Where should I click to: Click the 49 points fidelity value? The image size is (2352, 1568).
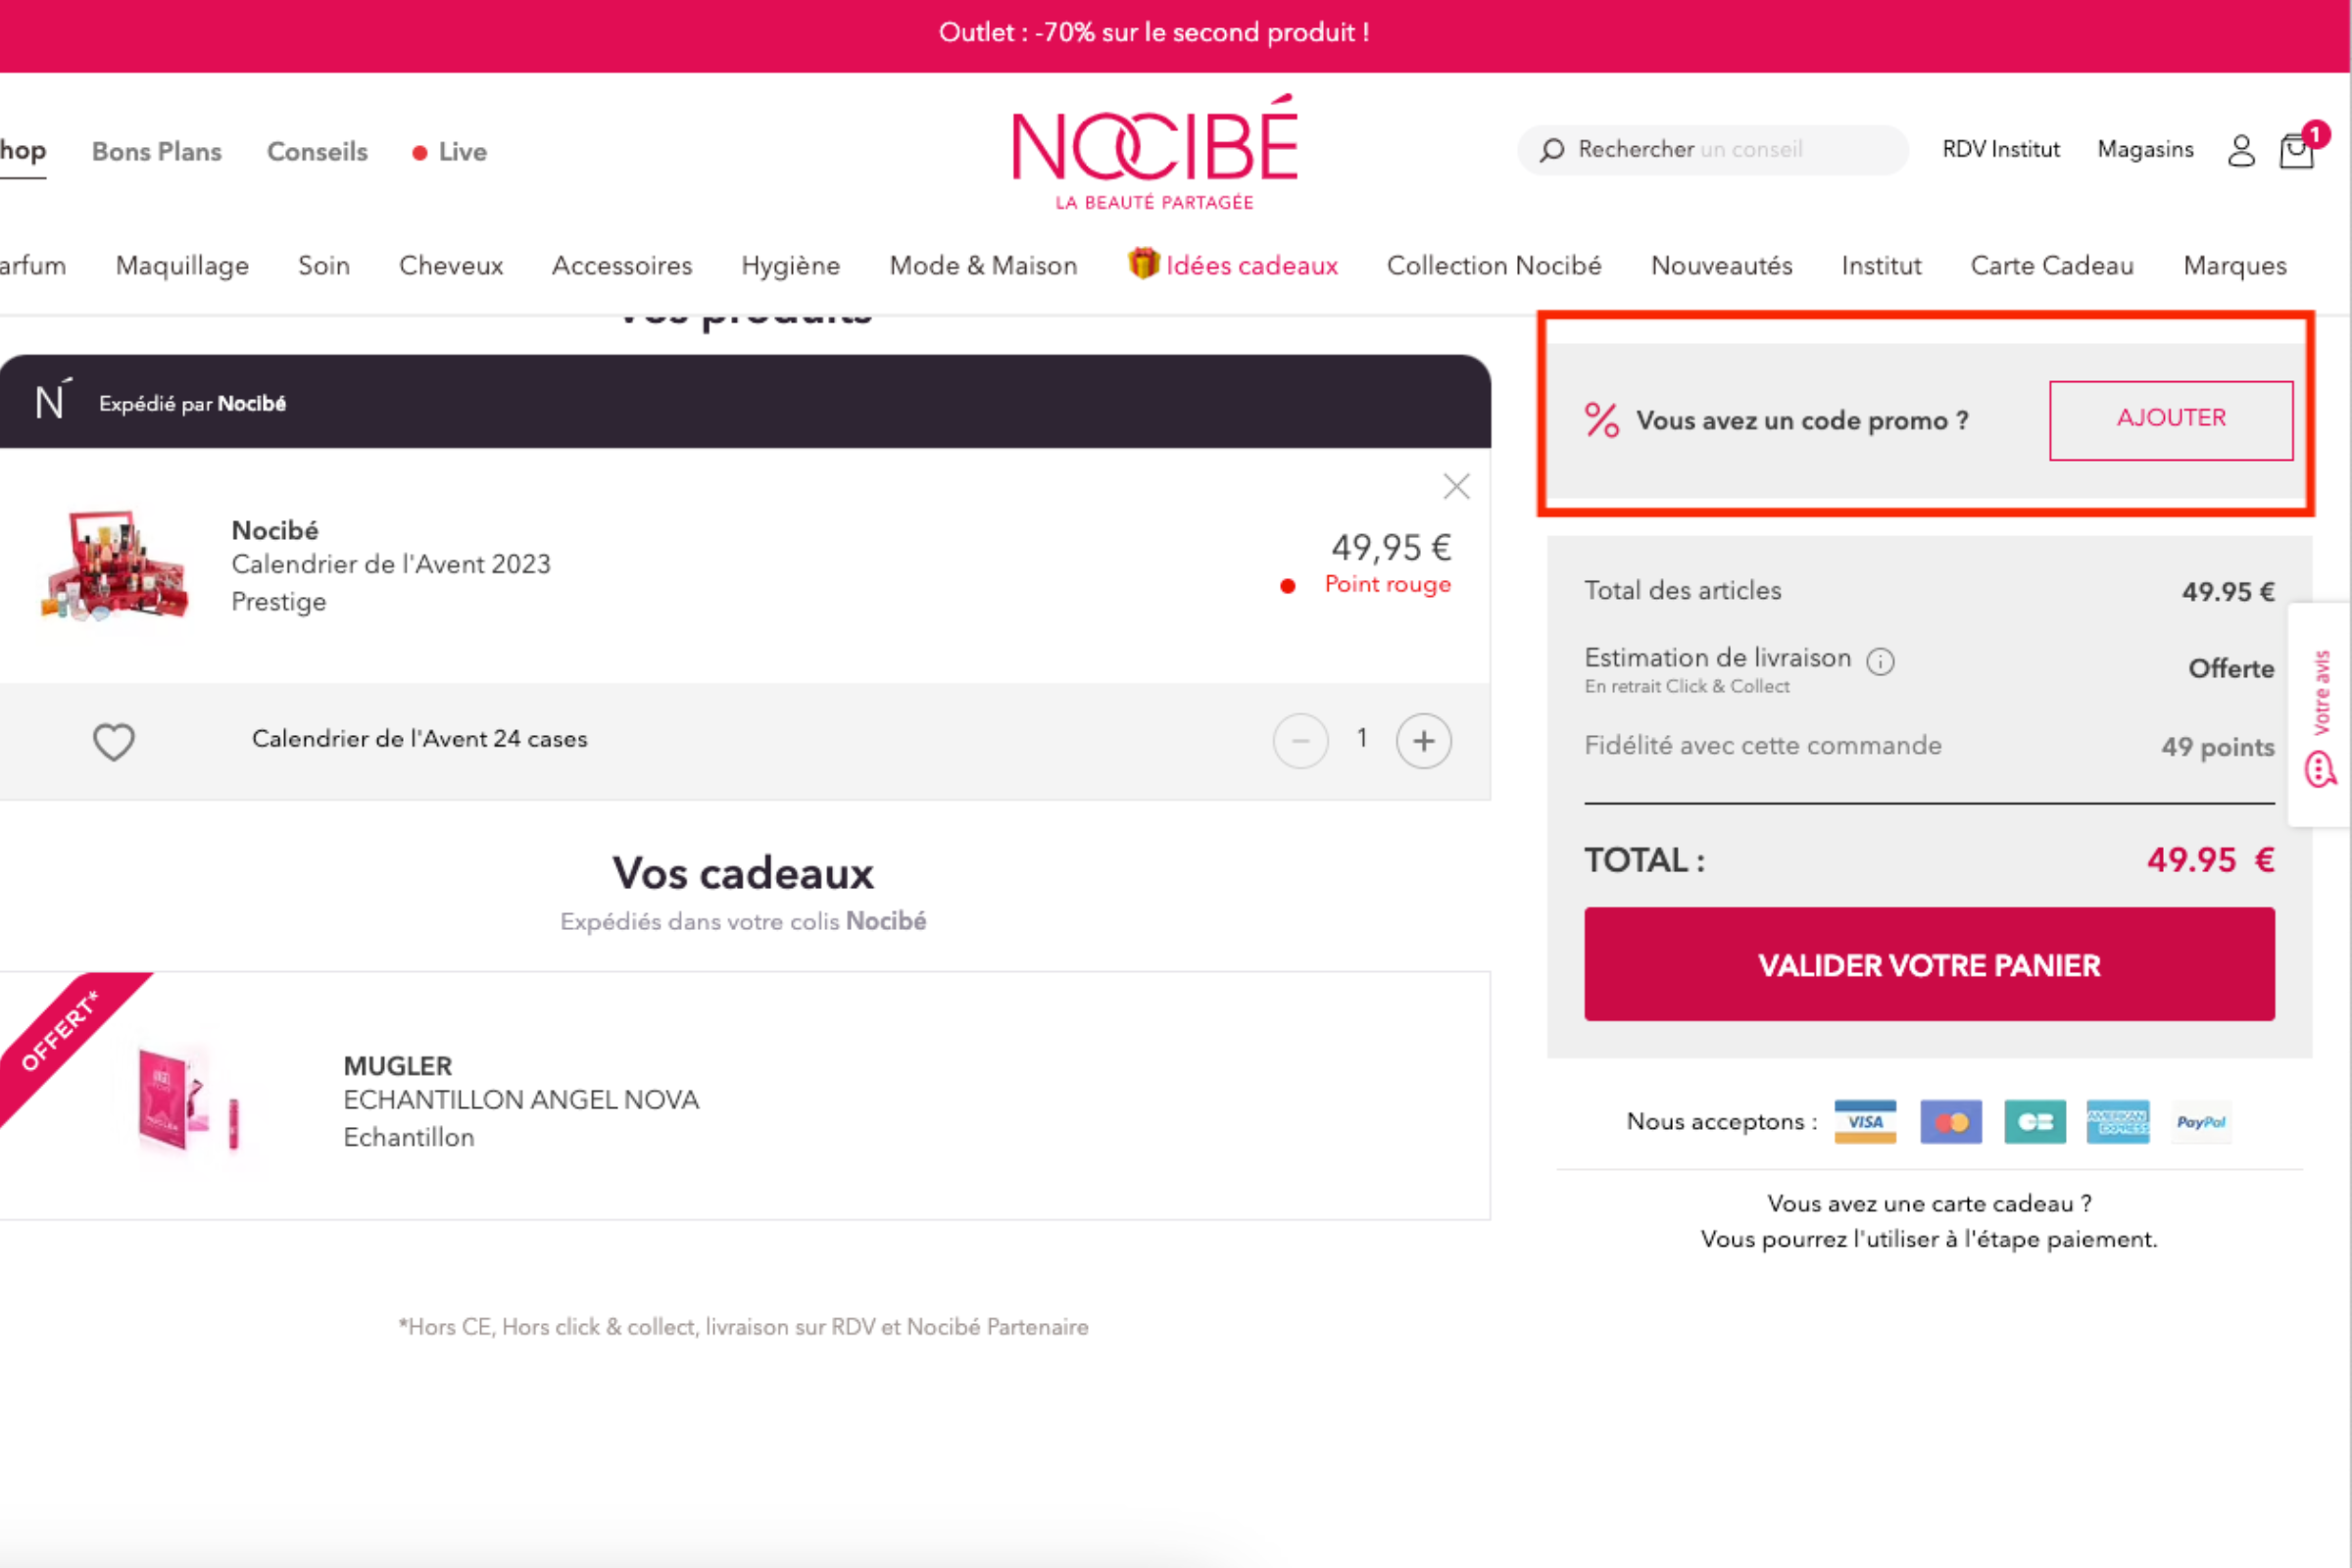[2217, 746]
